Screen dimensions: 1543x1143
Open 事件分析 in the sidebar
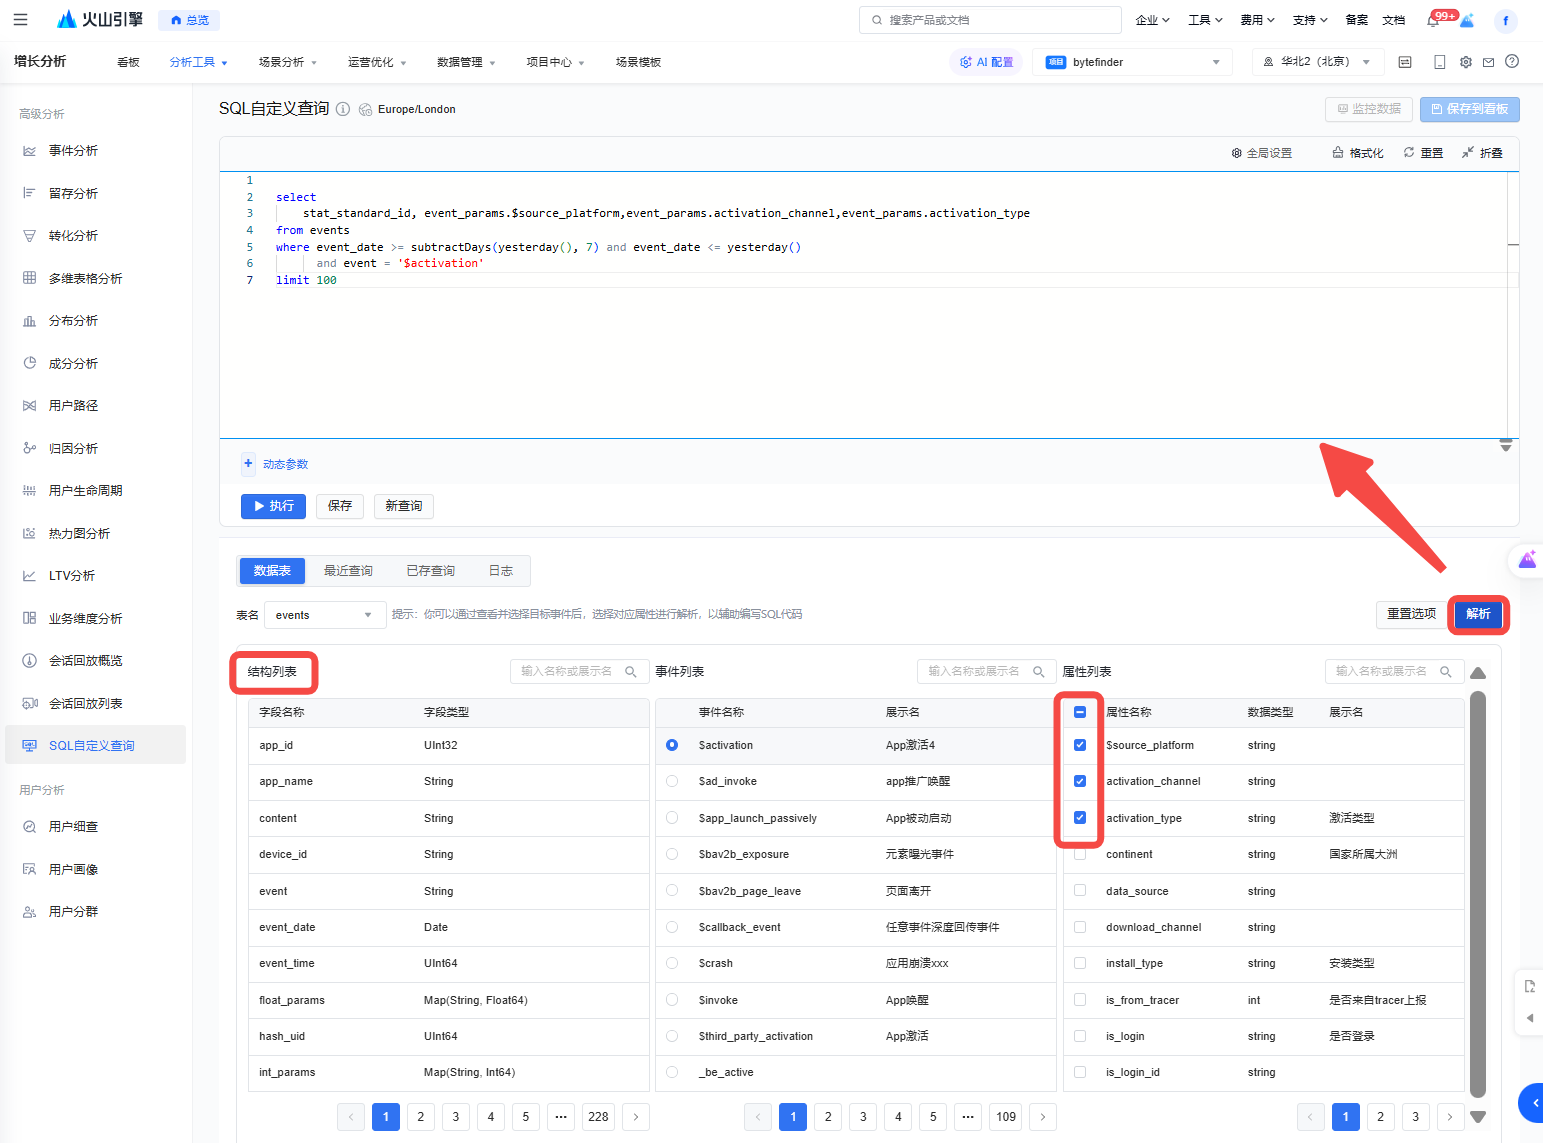pyautogui.click(x=73, y=151)
